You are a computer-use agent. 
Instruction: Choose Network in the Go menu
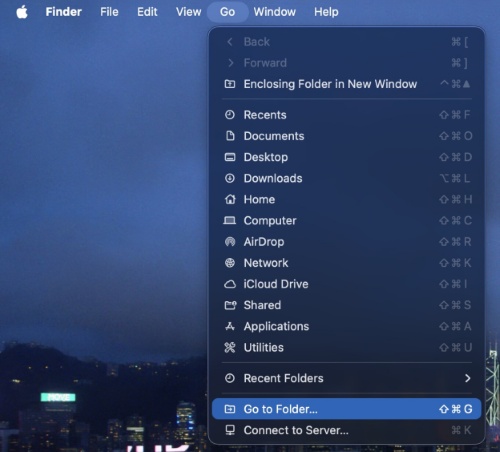point(347,263)
